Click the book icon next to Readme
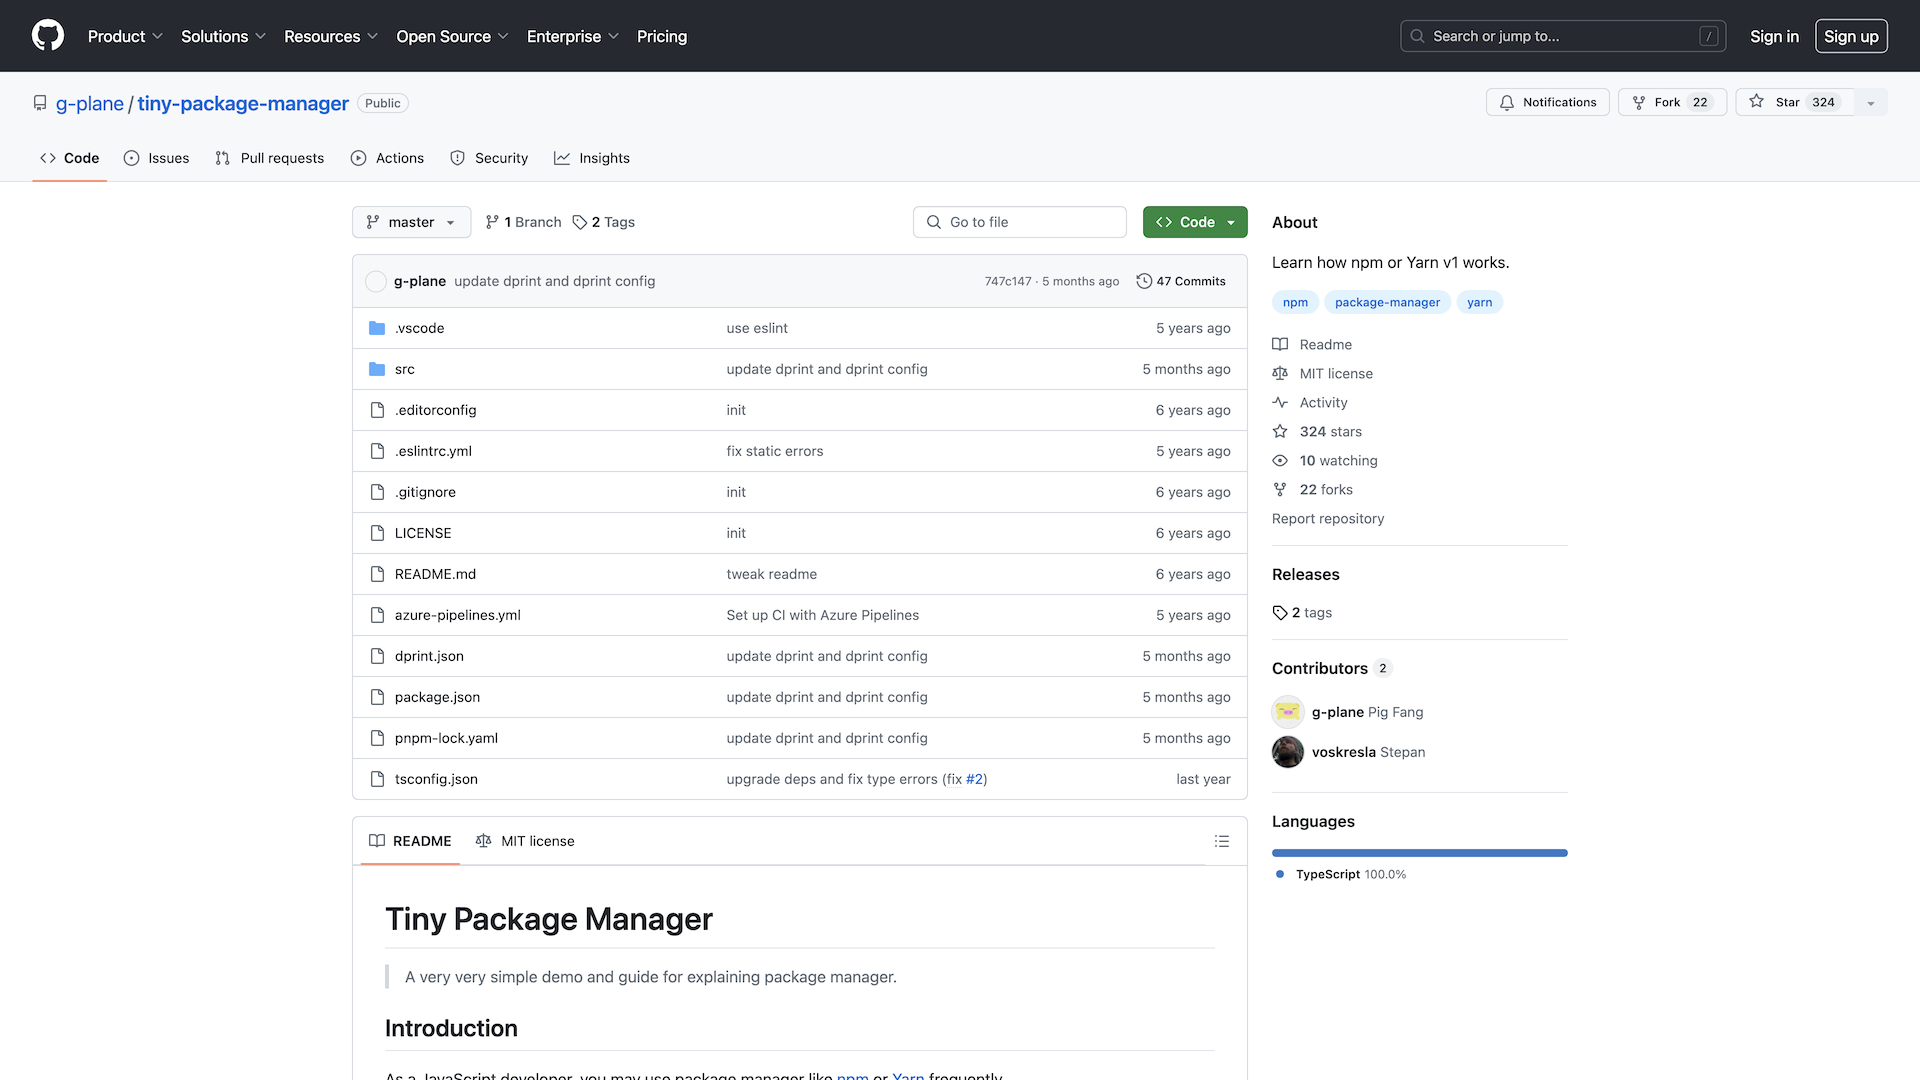 click(x=1280, y=344)
